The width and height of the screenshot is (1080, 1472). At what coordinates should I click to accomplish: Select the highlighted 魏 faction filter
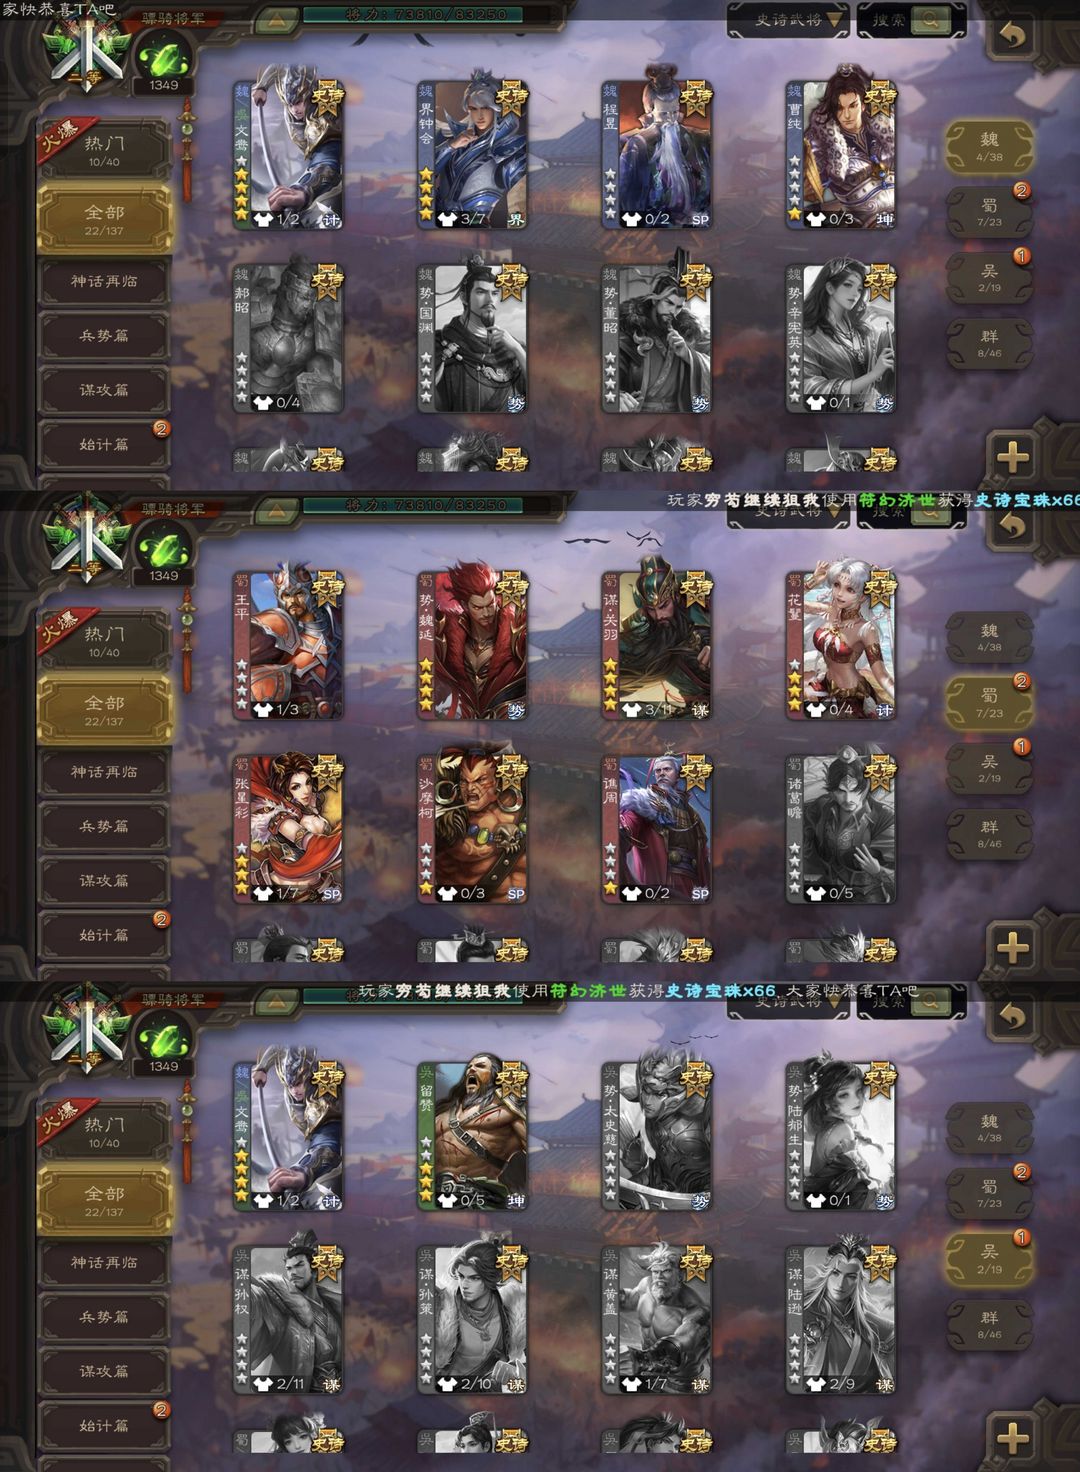(989, 147)
